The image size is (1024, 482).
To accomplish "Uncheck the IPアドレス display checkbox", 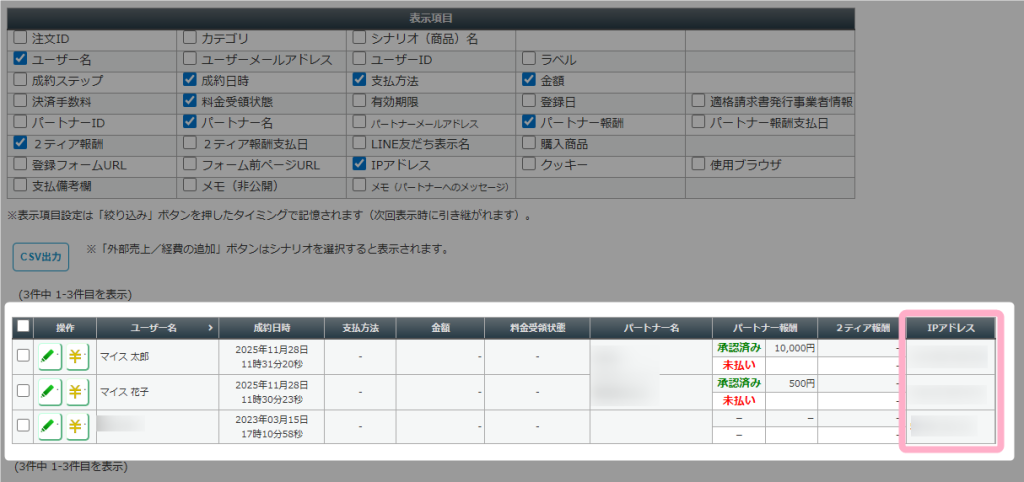I will coord(360,164).
